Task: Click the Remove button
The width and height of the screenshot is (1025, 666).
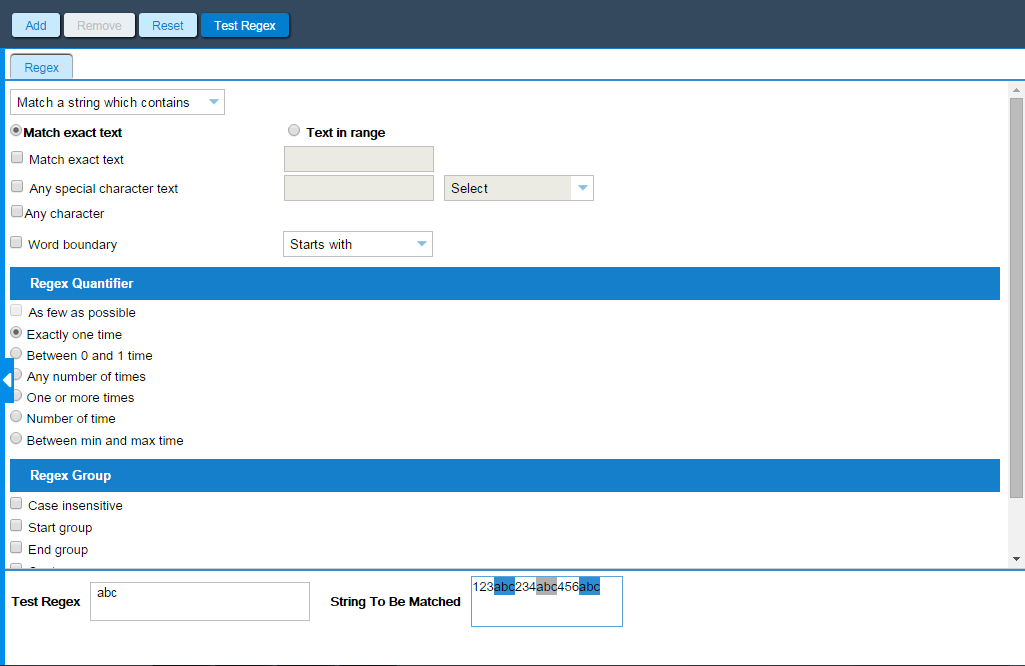Action: coord(99,25)
